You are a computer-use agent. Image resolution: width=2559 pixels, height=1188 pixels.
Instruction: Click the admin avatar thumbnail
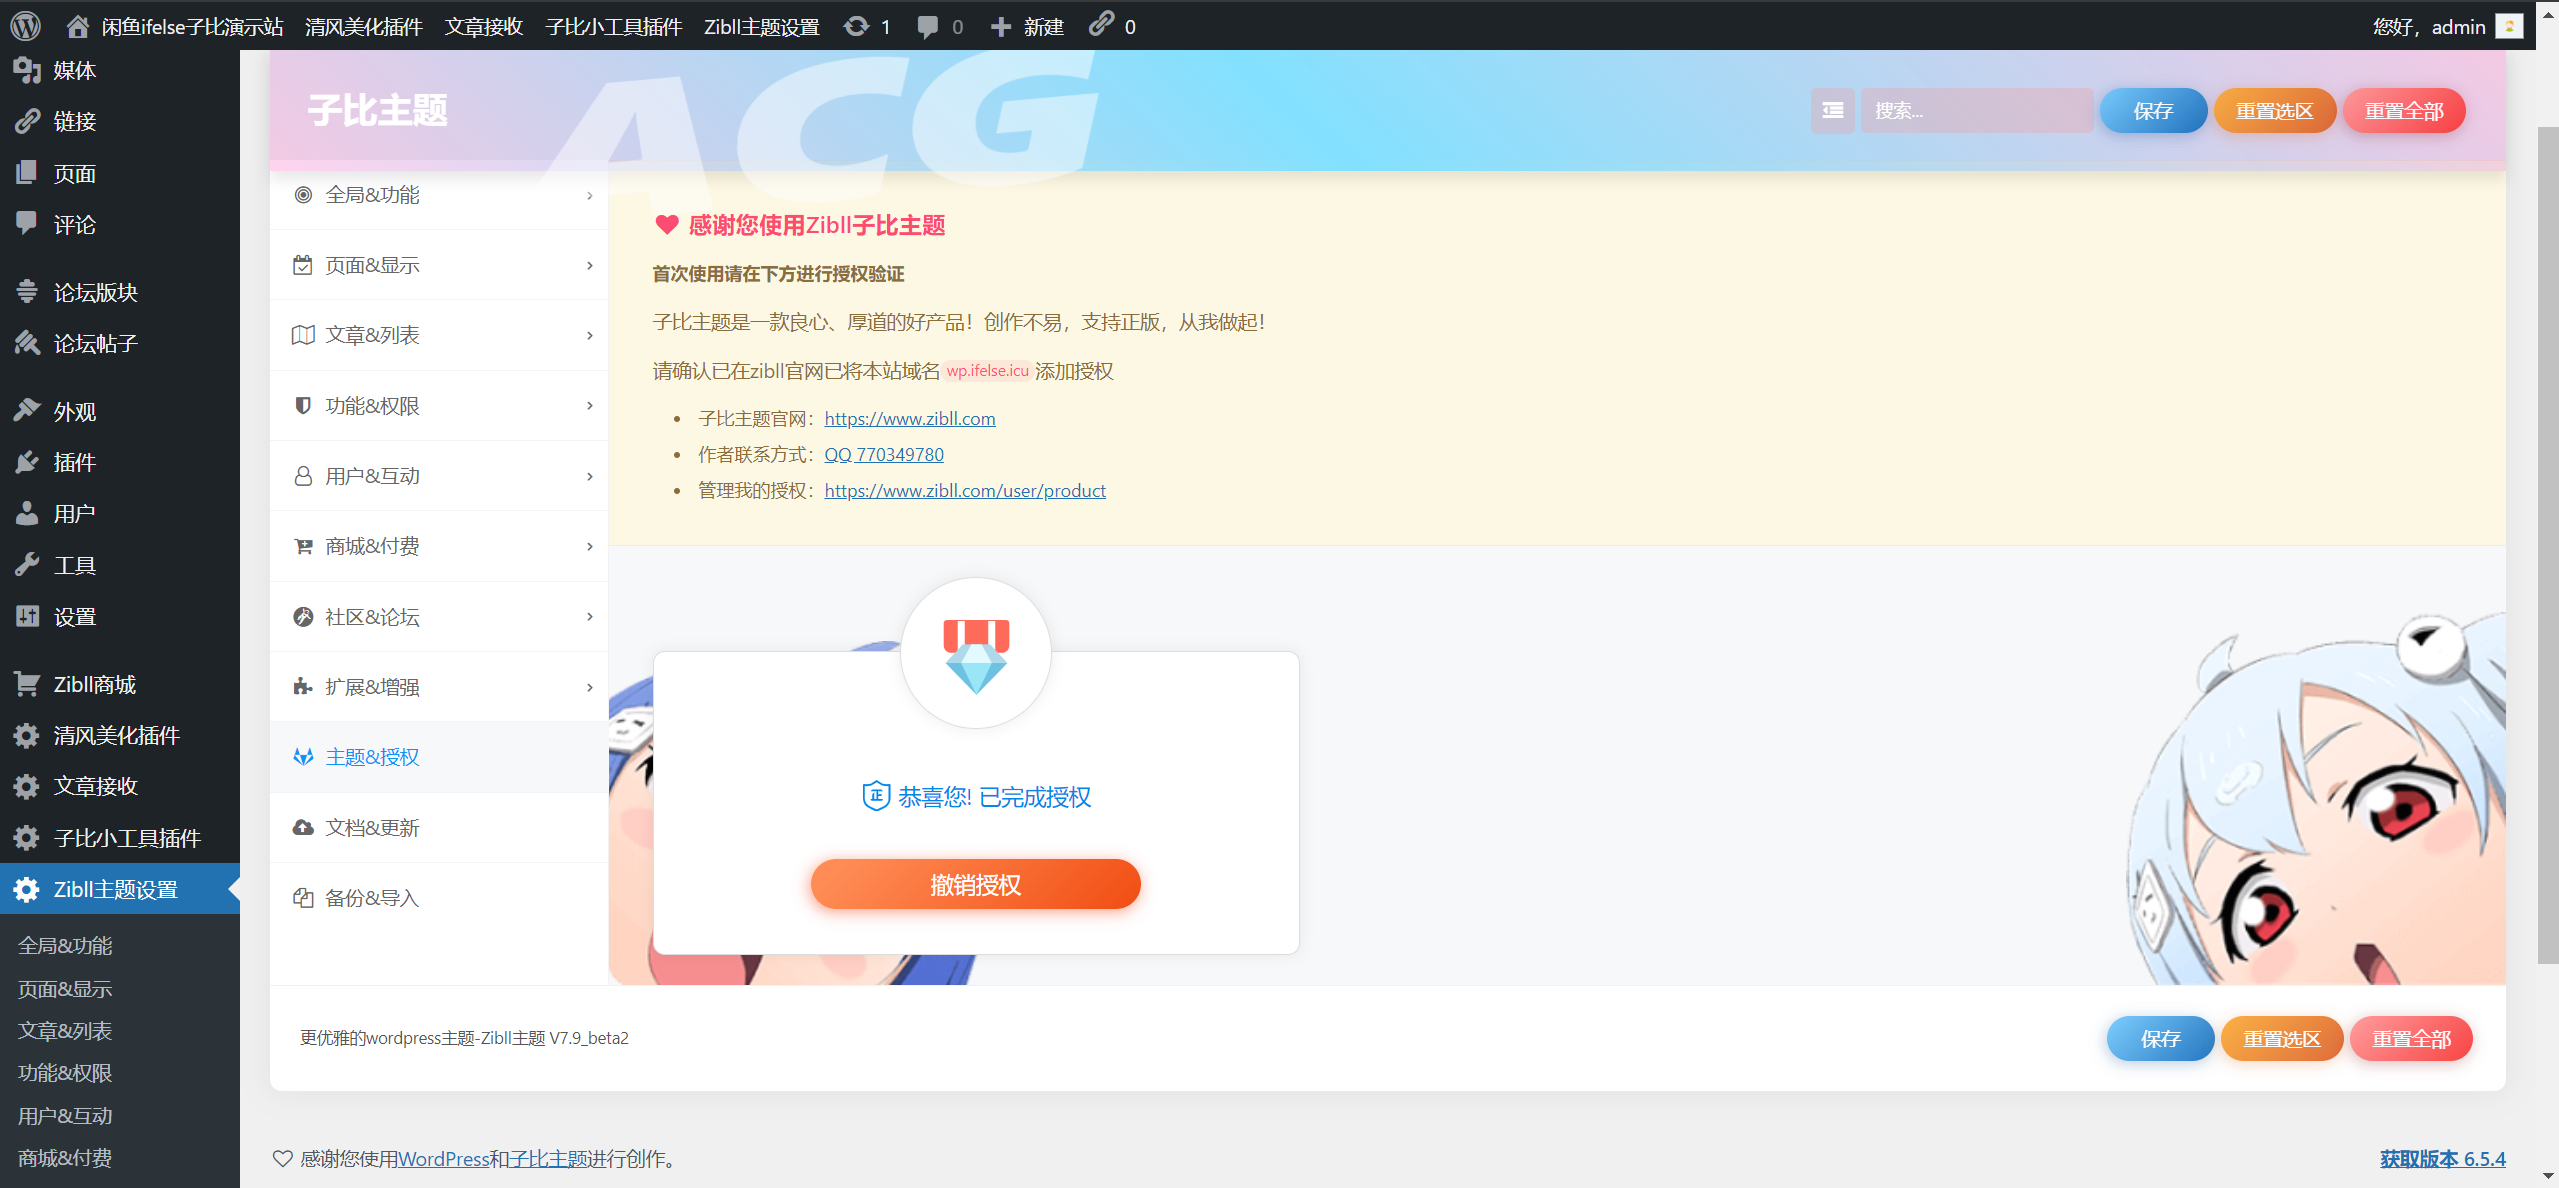2508,26
